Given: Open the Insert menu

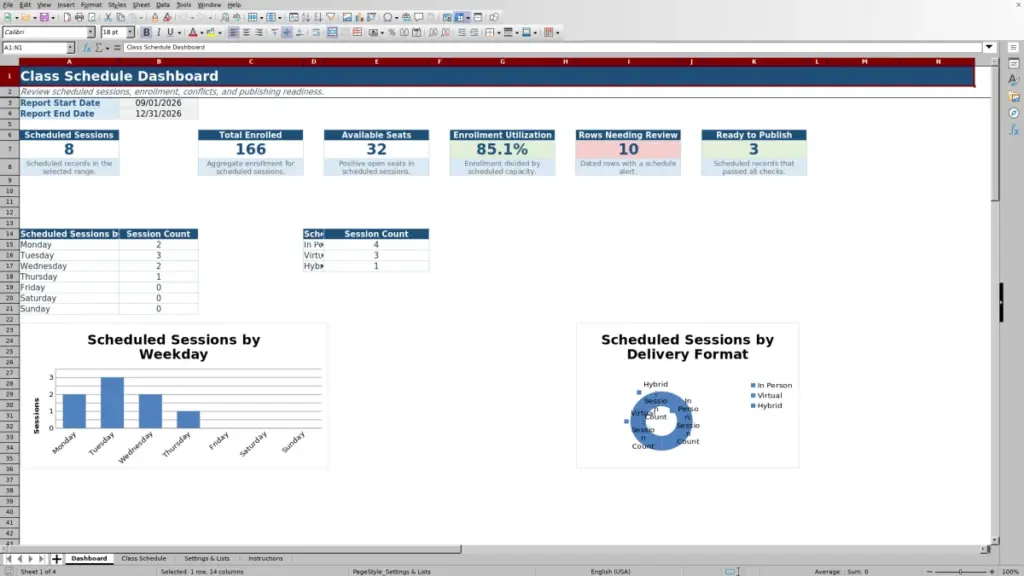Looking at the screenshot, I should pyautogui.click(x=65, y=5).
